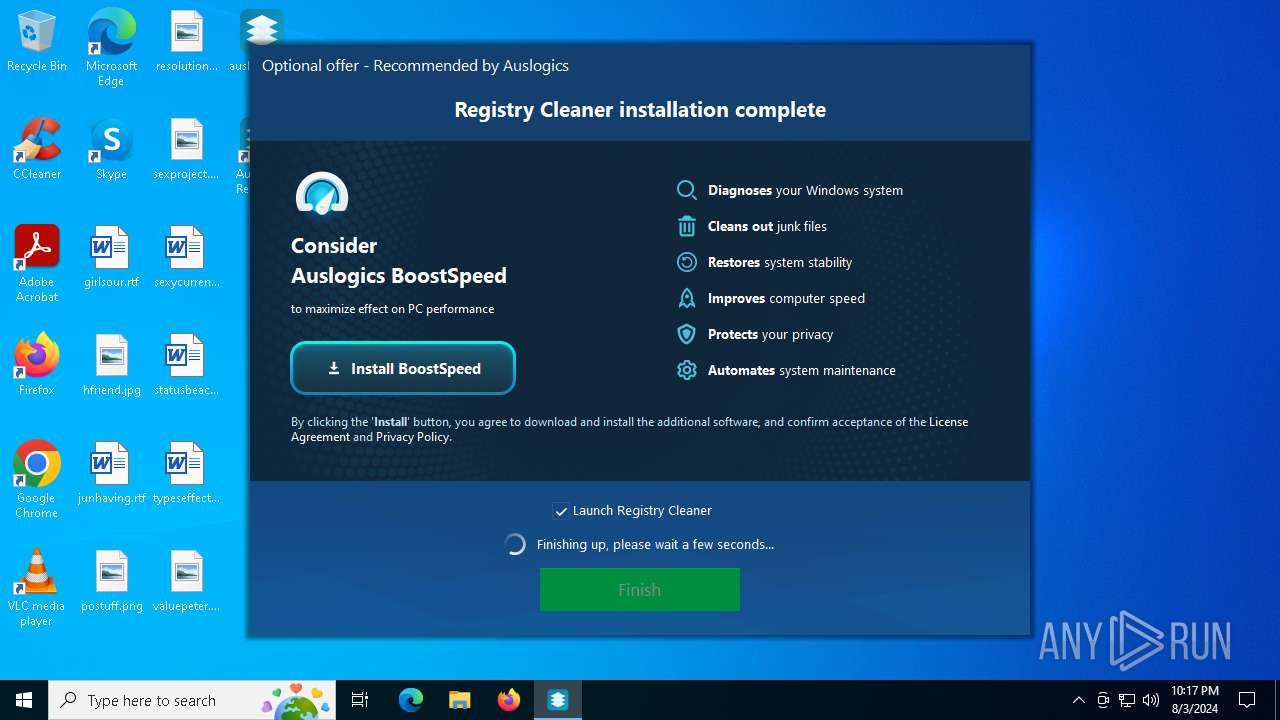The image size is (1280, 720).
Task: Click the BoostSpeed speedometer logo
Action: [322, 194]
